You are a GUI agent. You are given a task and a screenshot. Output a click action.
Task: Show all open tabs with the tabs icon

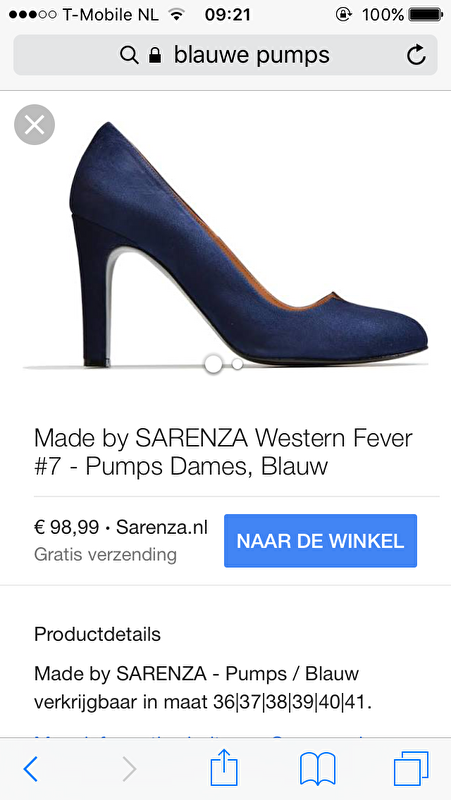point(411,768)
